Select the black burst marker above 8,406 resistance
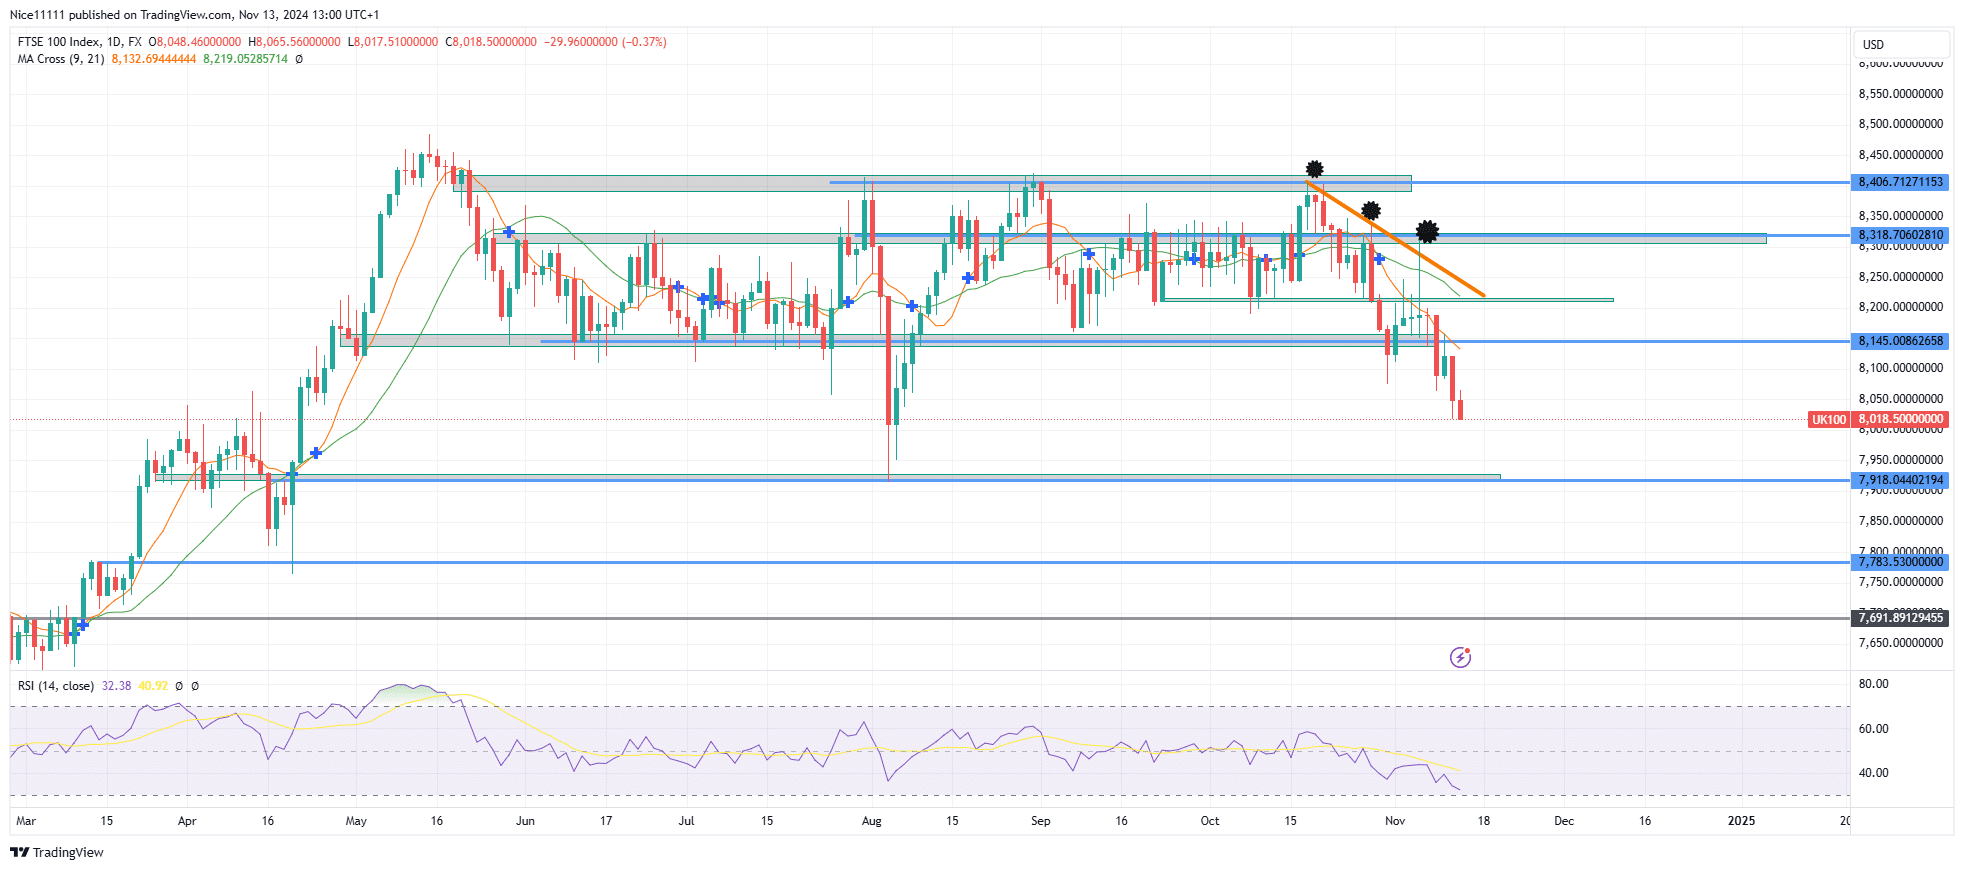 pos(1315,169)
